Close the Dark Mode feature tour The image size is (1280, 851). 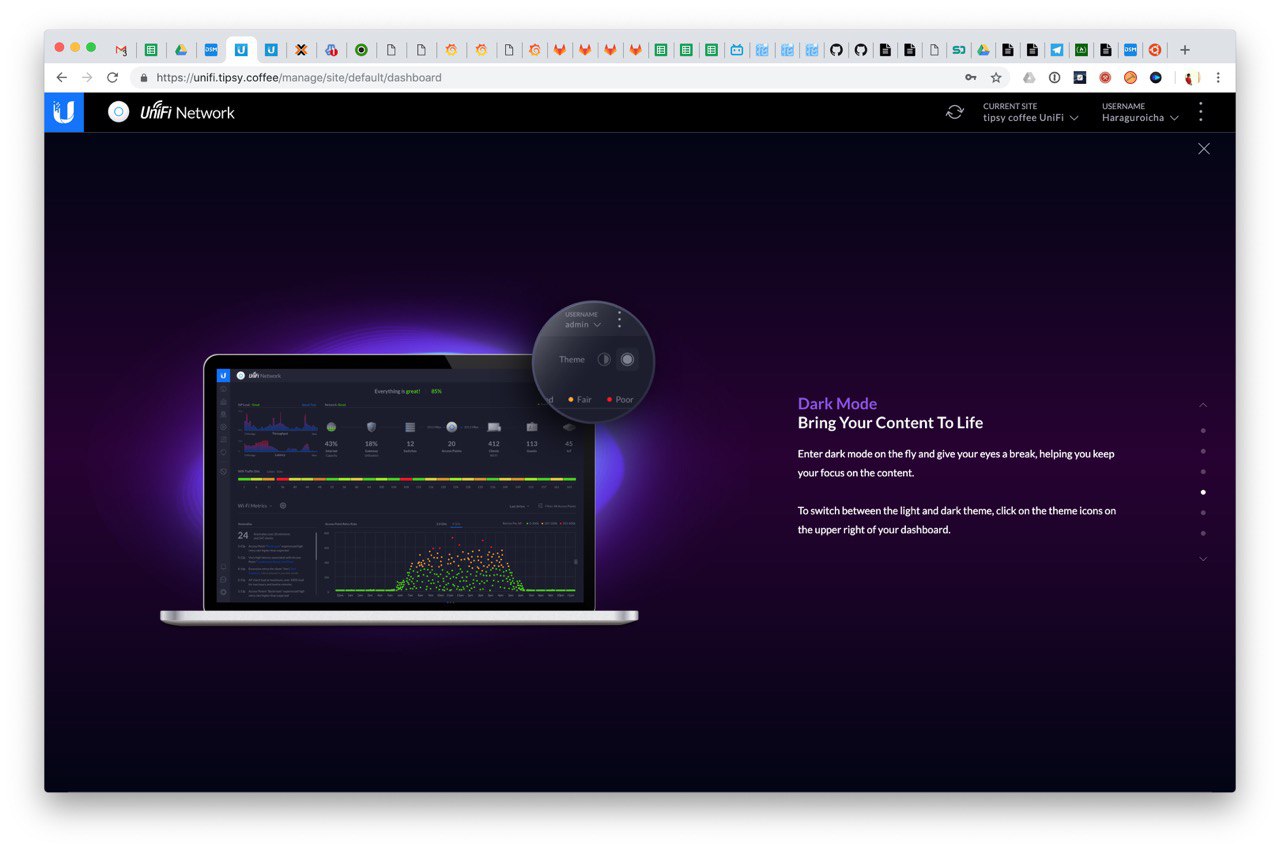point(1204,149)
